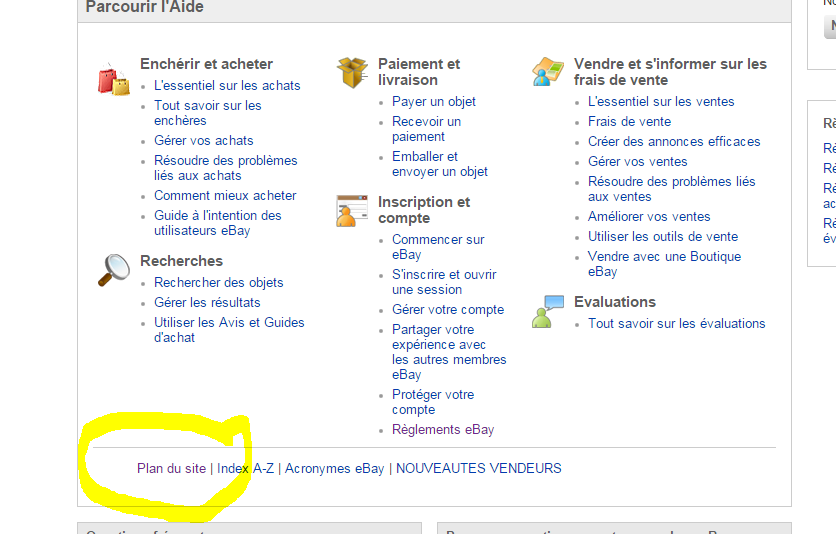The height and width of the screenshot is (534, 836).
Task: Open the Payer un objet help page
Action: point(433,102)
